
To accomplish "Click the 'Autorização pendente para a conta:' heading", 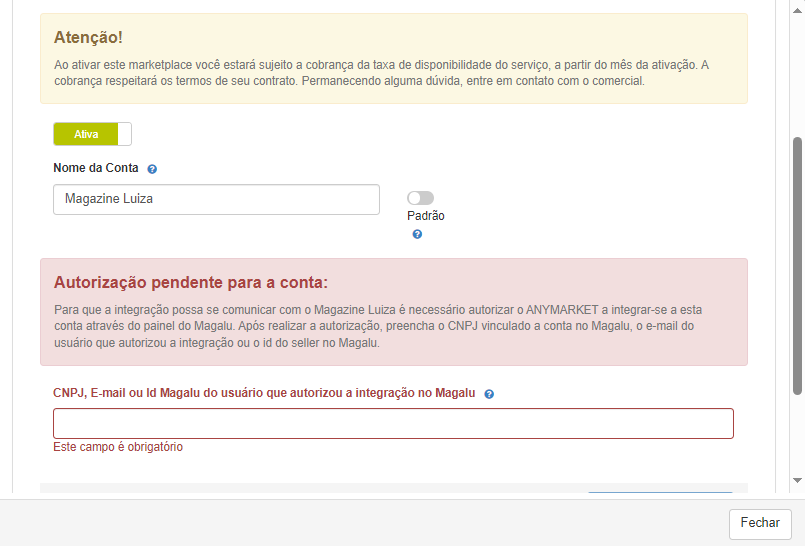I will click(x=191, y=282).
